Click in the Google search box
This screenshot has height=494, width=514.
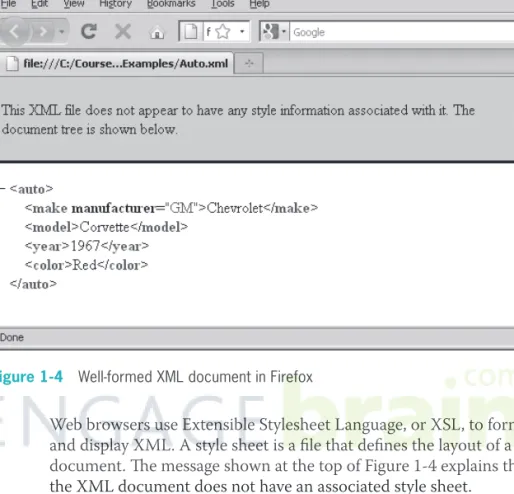pos(402,32)
